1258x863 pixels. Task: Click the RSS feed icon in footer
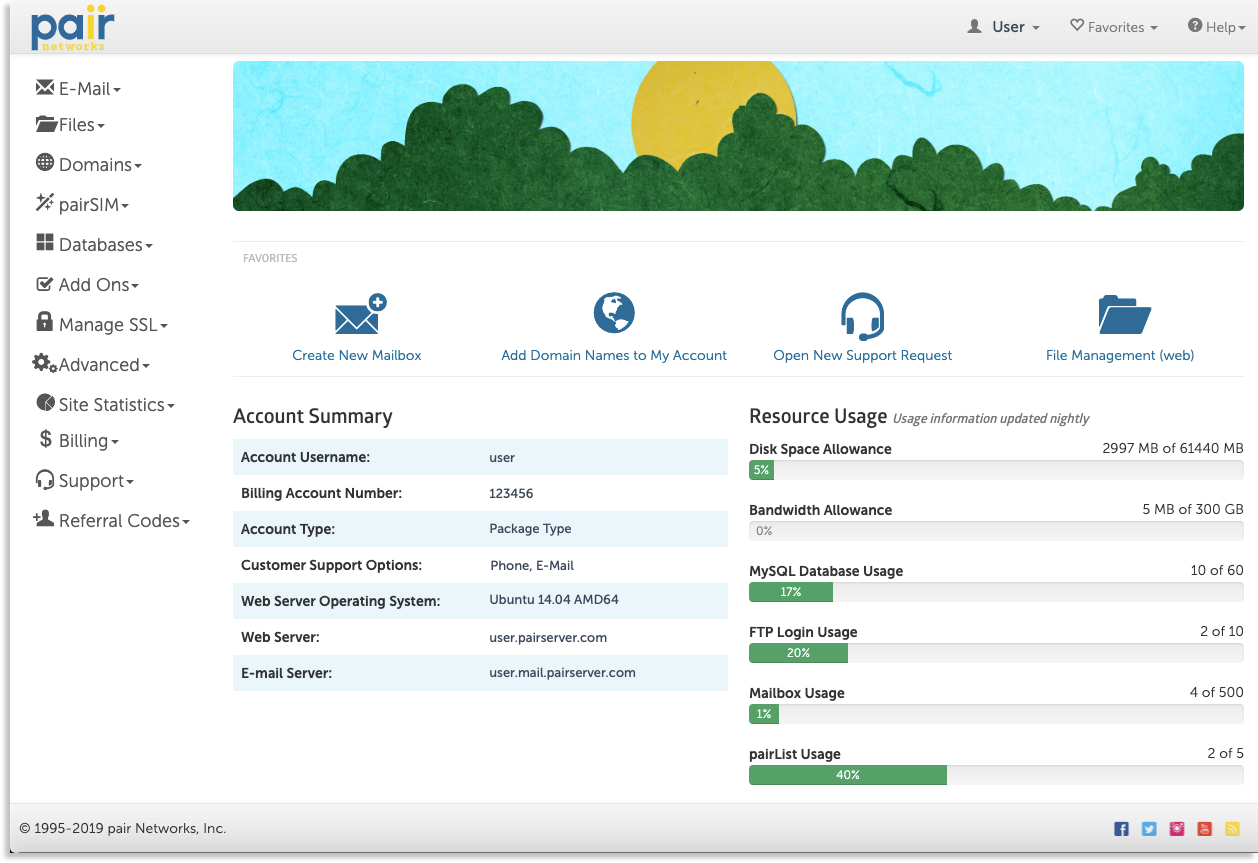(1233, 829)
